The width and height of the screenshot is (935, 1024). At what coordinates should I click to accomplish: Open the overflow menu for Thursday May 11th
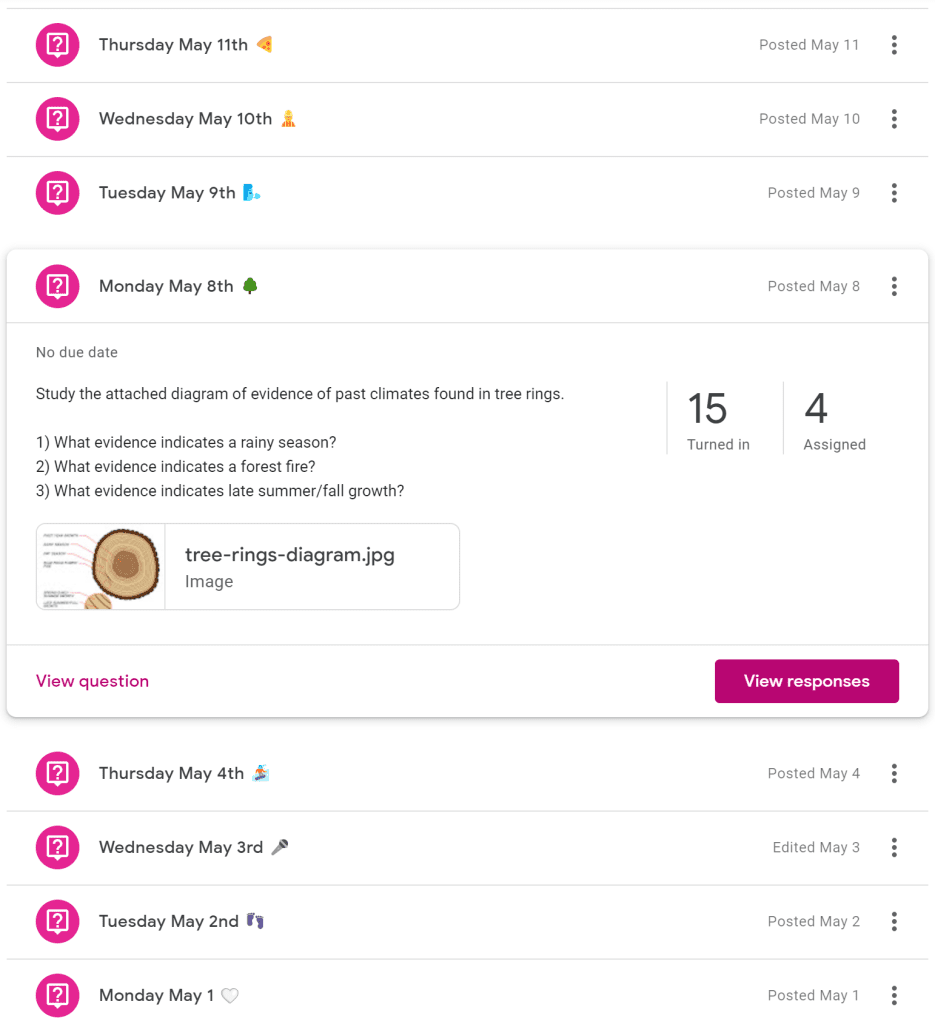pyautogui.click(x=894, y=44)
